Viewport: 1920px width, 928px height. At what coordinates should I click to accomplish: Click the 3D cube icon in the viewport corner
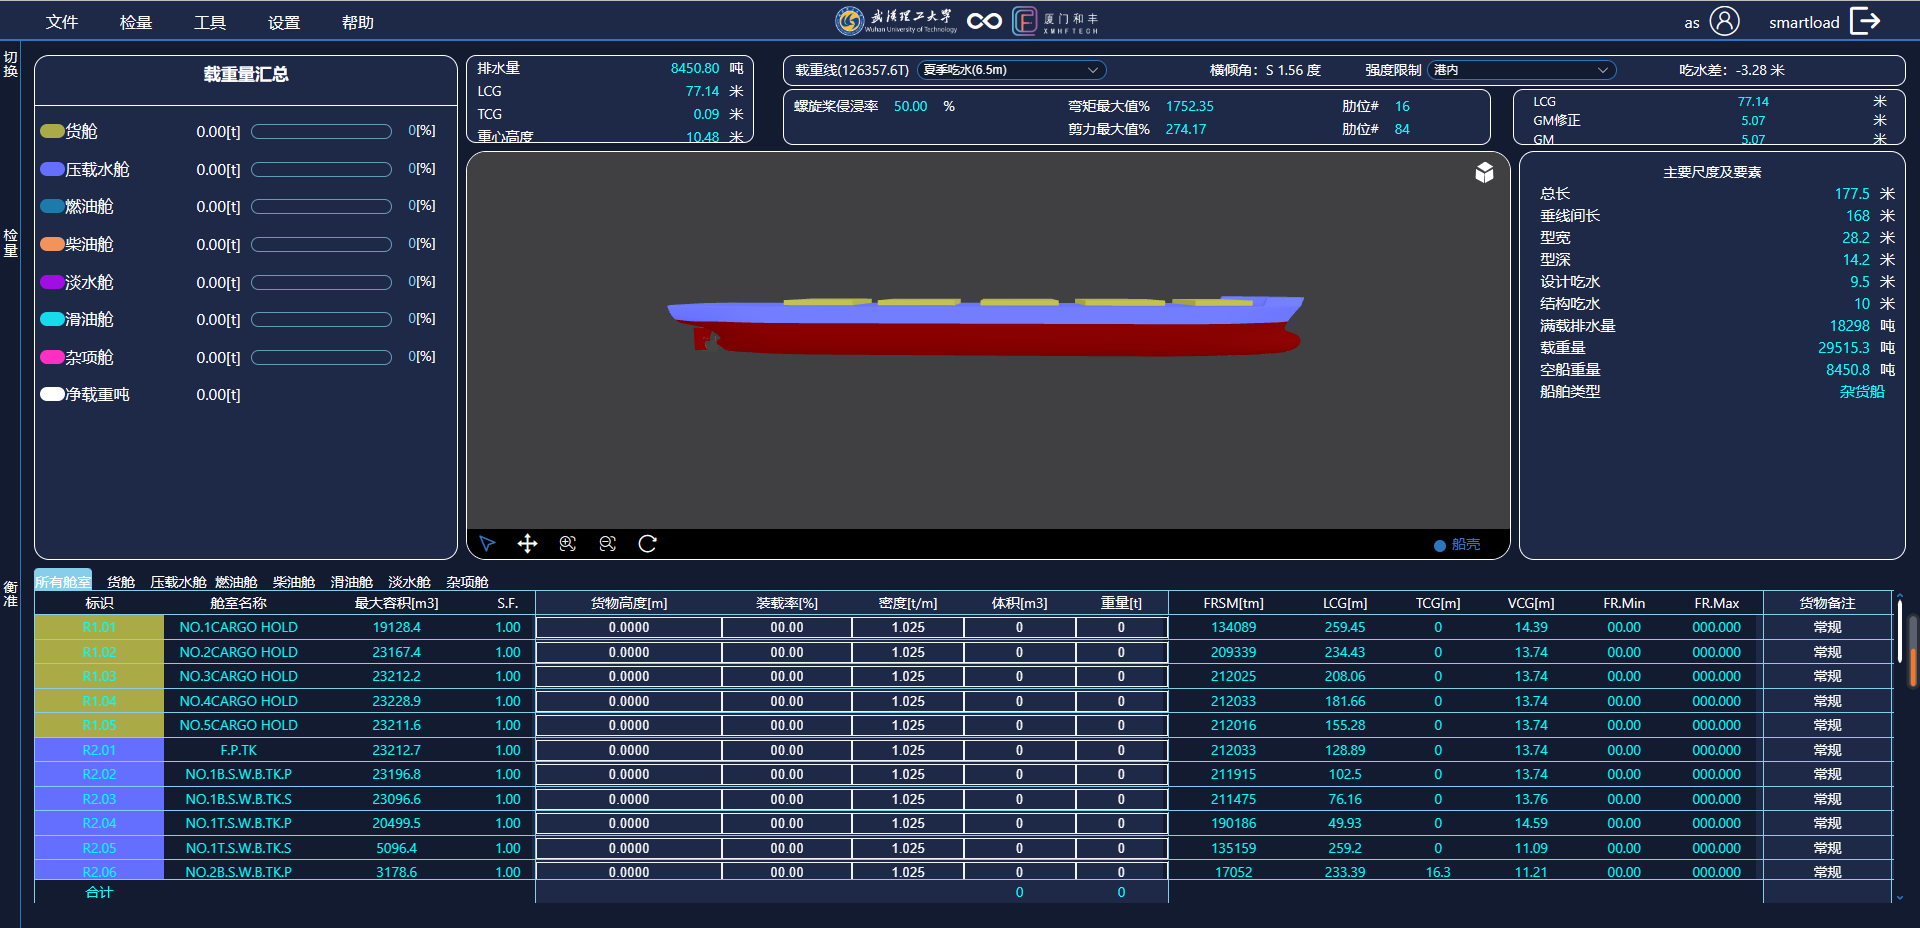point(1484,172)
